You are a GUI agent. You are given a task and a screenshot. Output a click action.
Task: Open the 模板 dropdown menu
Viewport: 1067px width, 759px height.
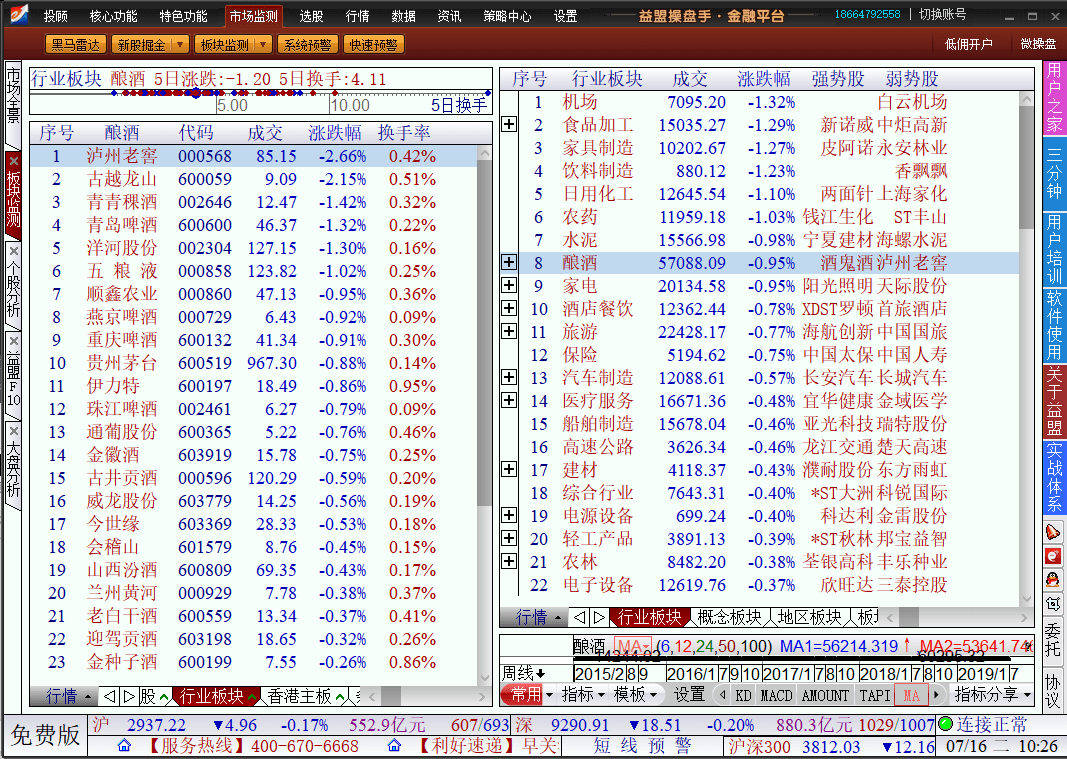tap(635, 694)
